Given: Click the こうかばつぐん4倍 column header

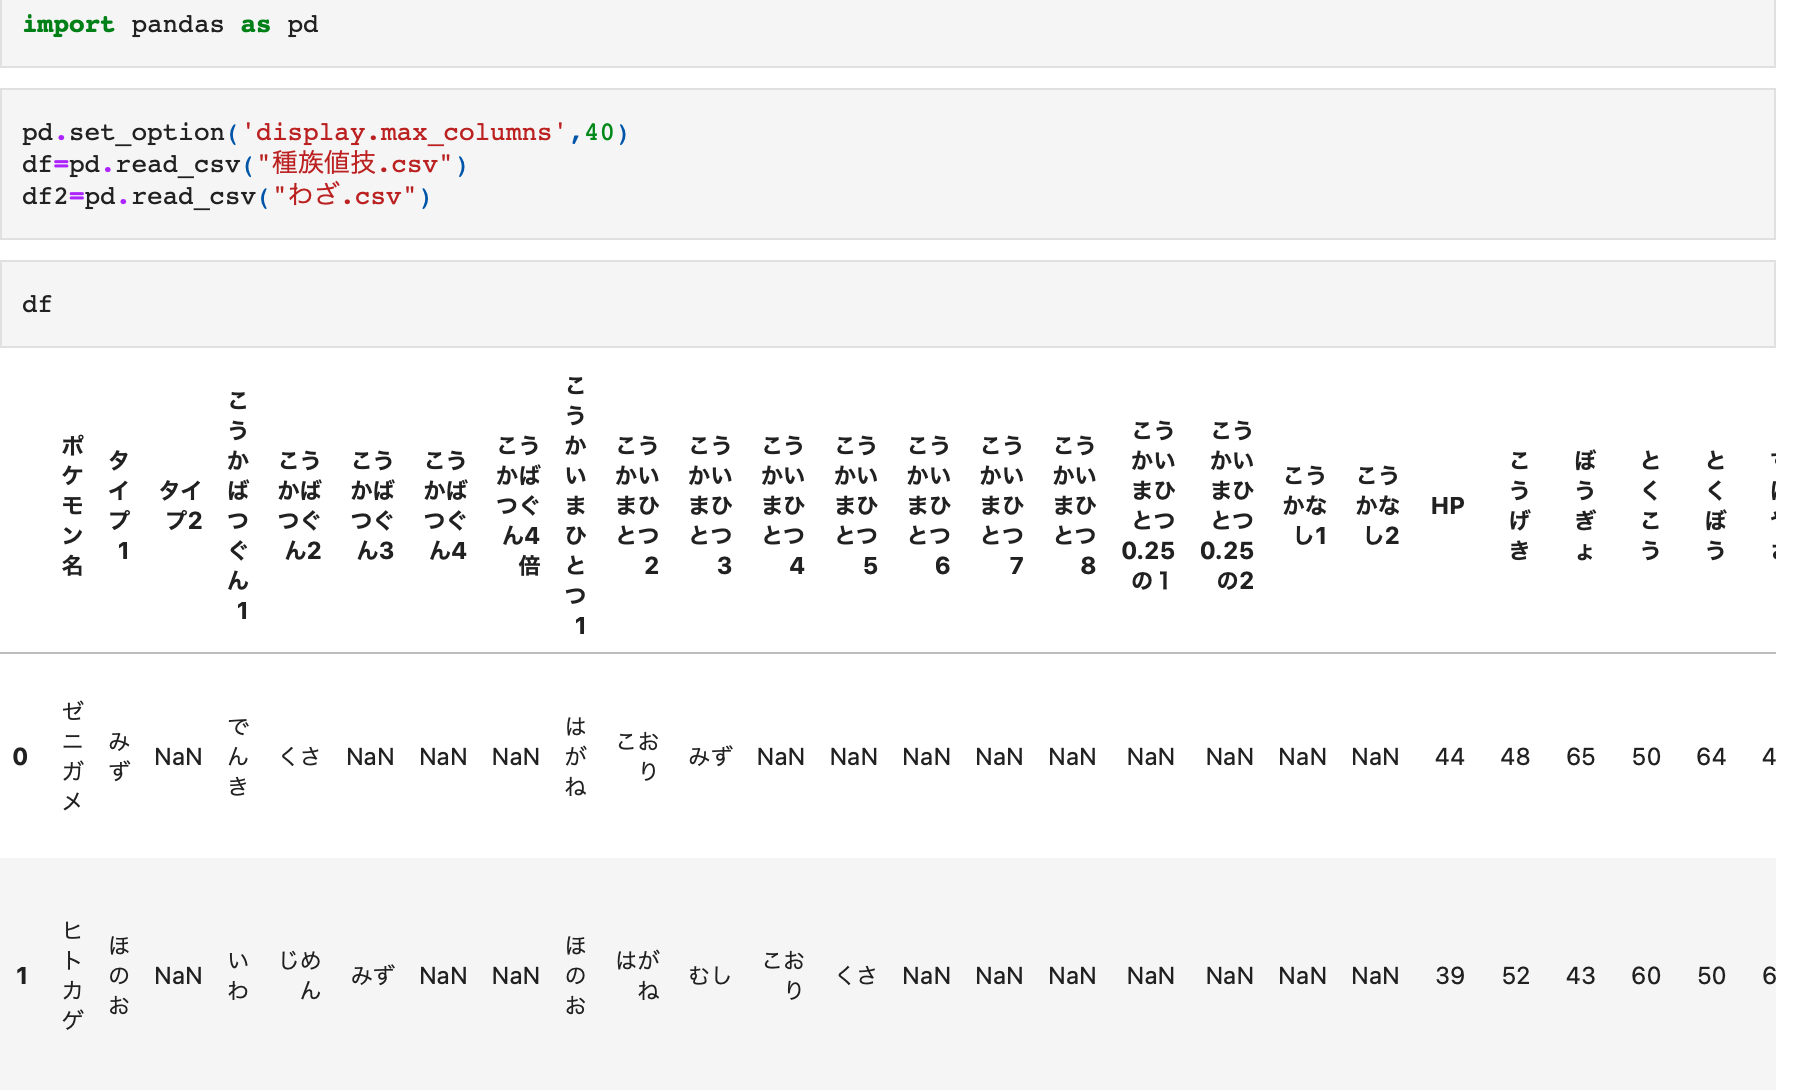Looking at the screenshot, I should coord(518,505).
